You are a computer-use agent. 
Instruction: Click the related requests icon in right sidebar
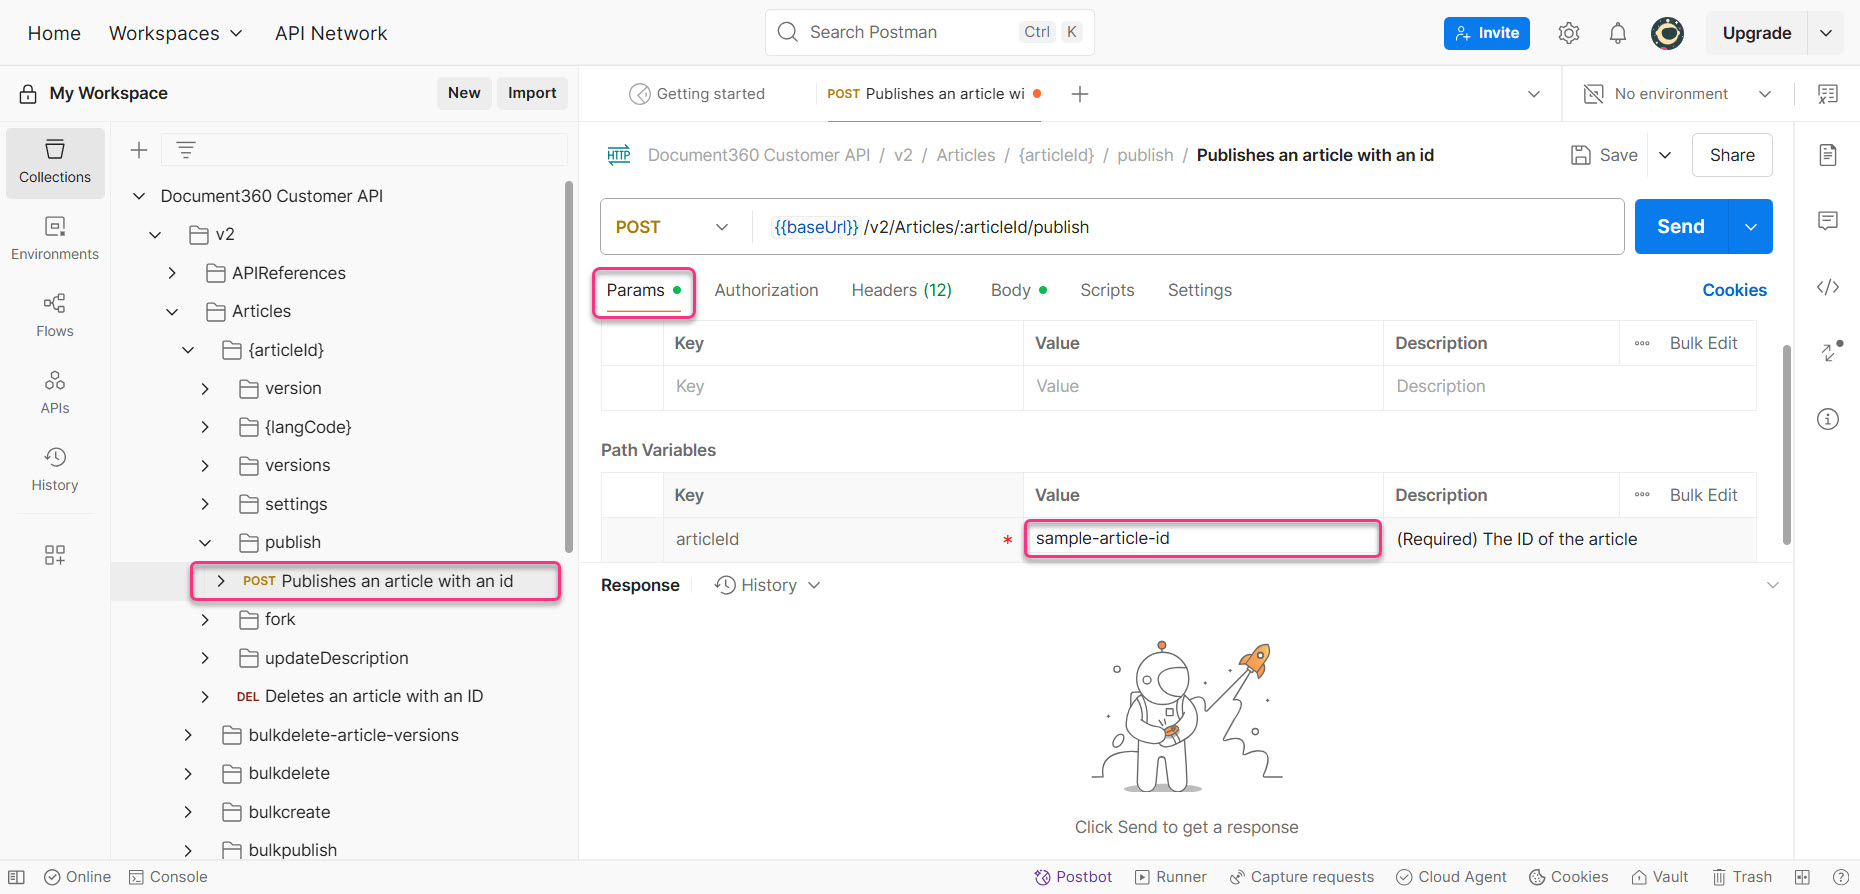pyautogui.click(x=1830, y=351)
